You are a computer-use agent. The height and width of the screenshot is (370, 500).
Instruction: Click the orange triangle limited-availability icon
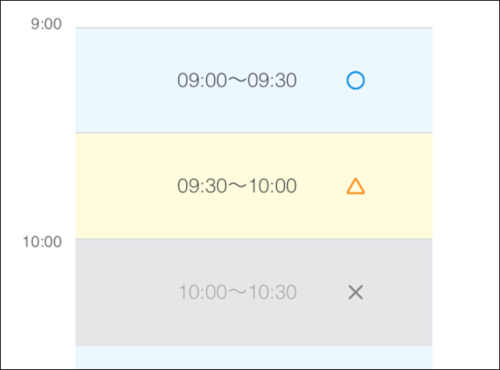tap(355, 186)
